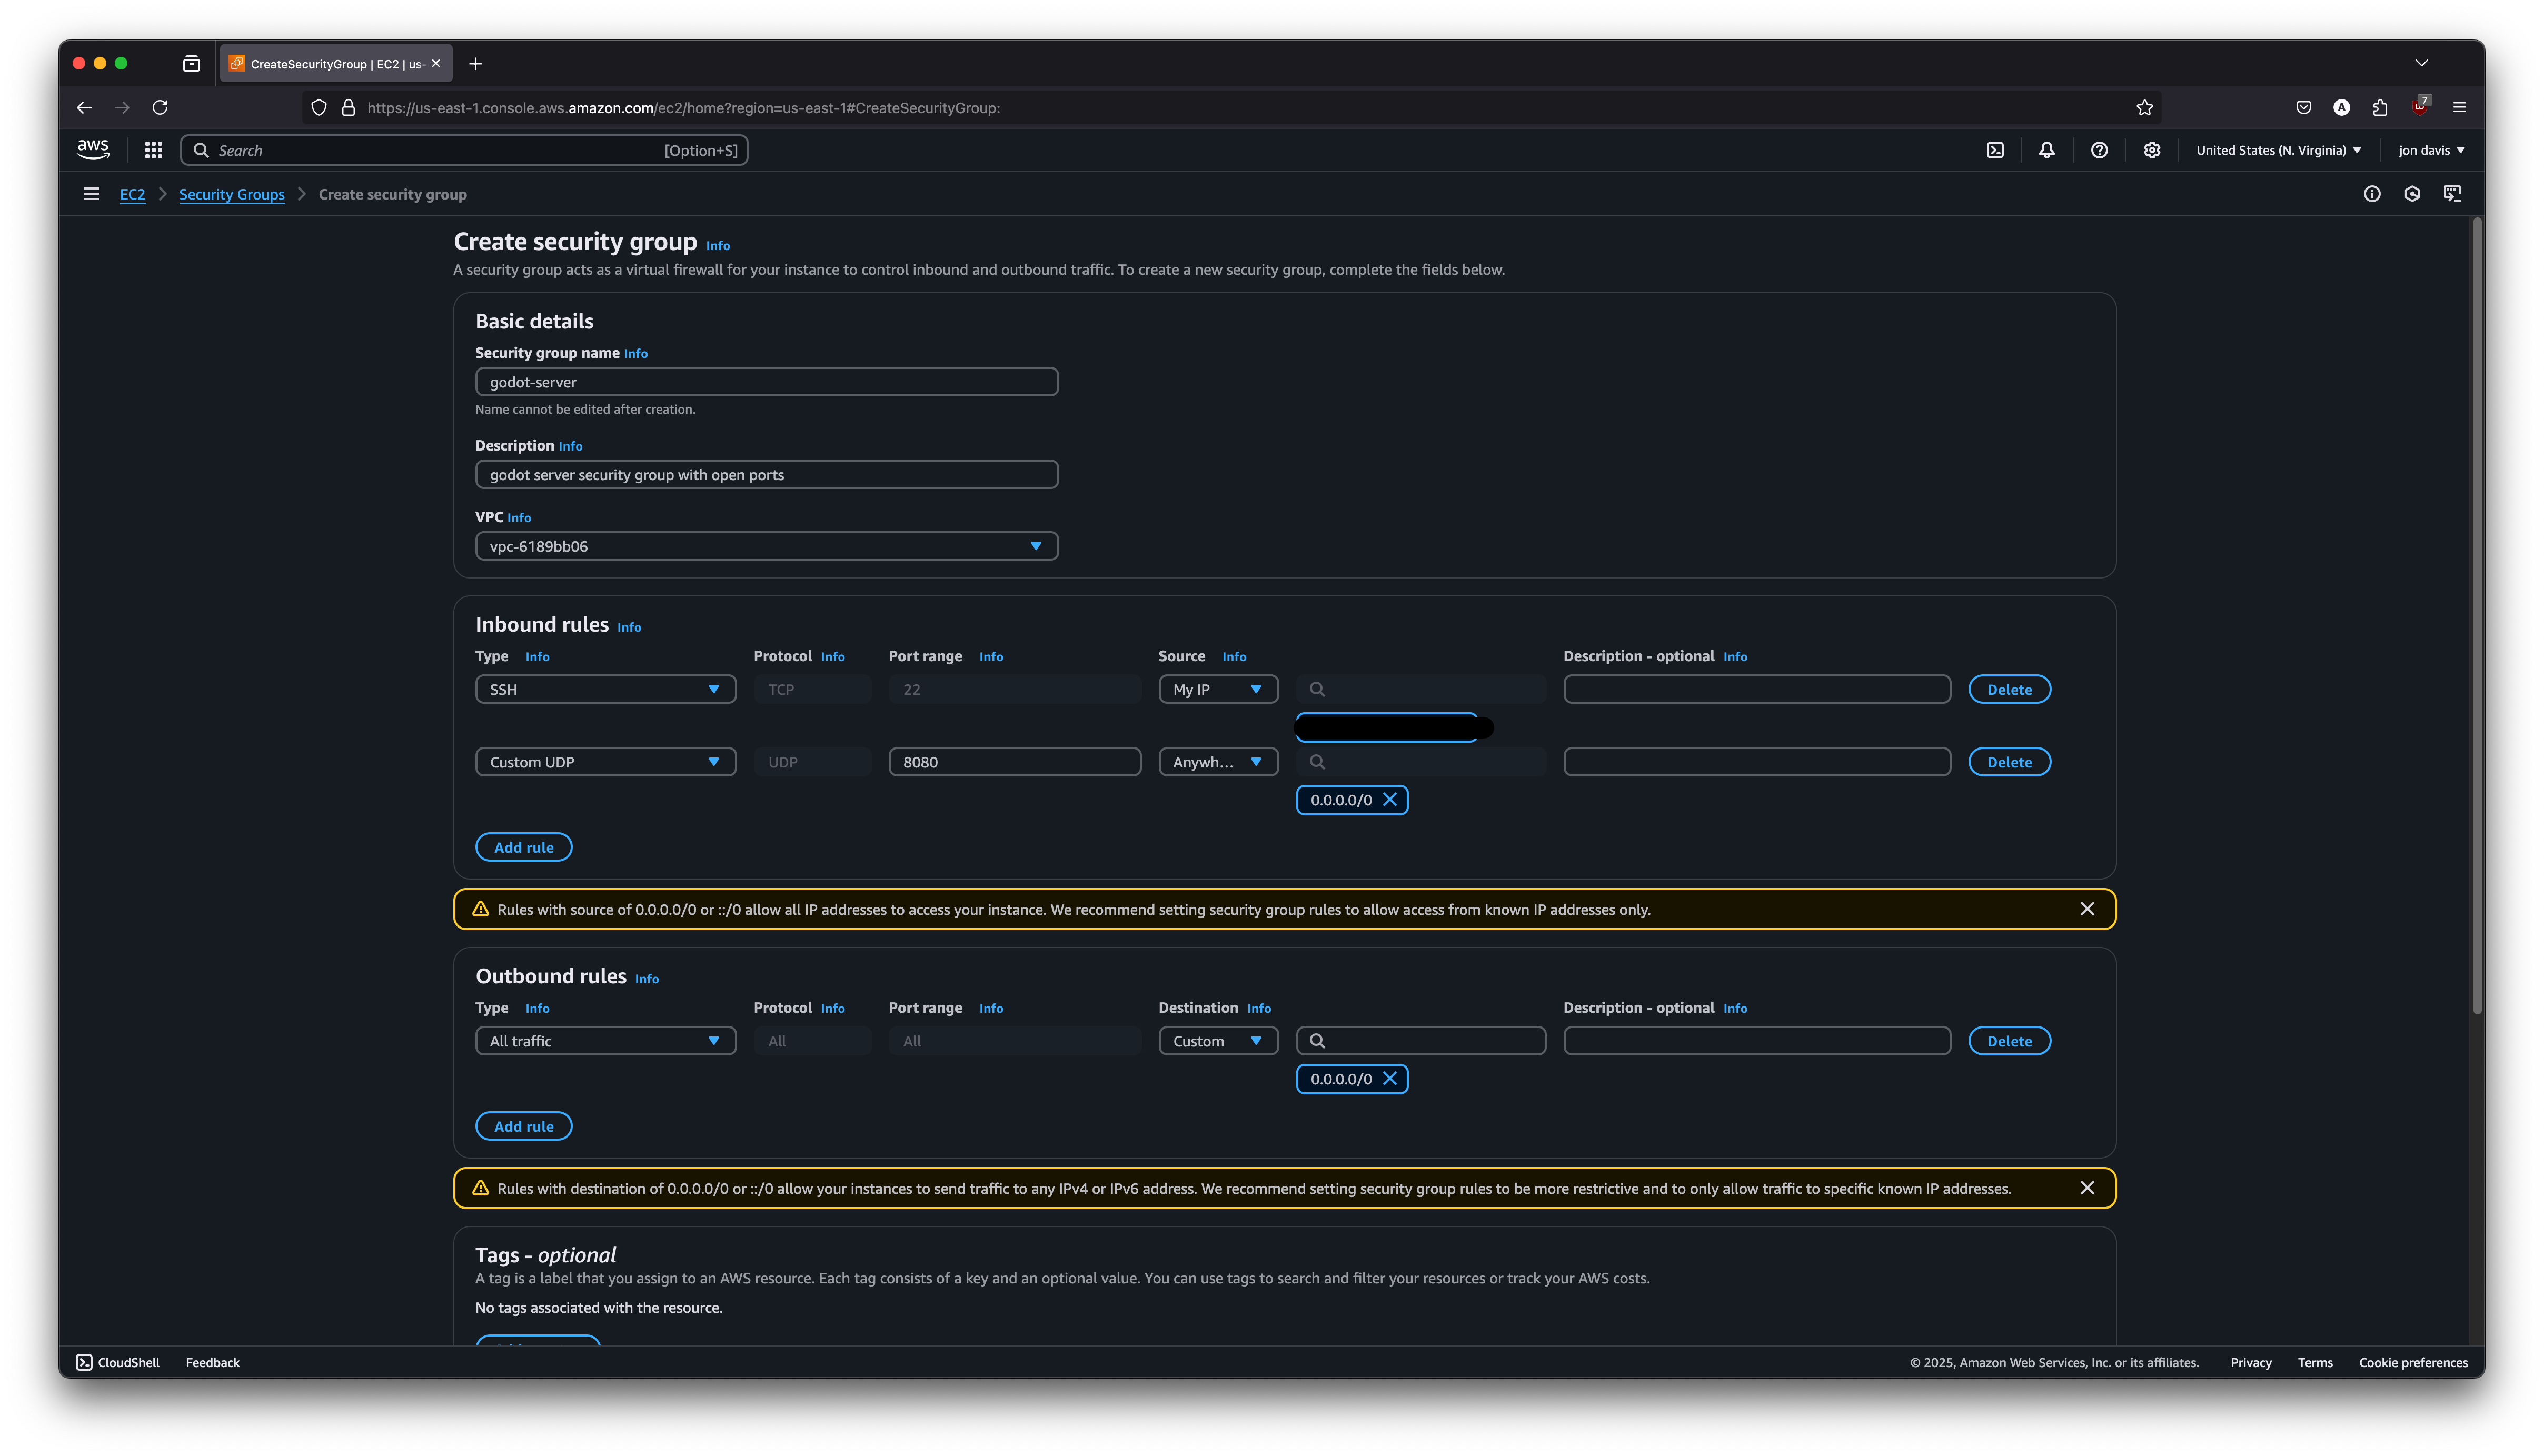
Task: Open Privacy link in footer
Action: (x=2251, y=1362)
